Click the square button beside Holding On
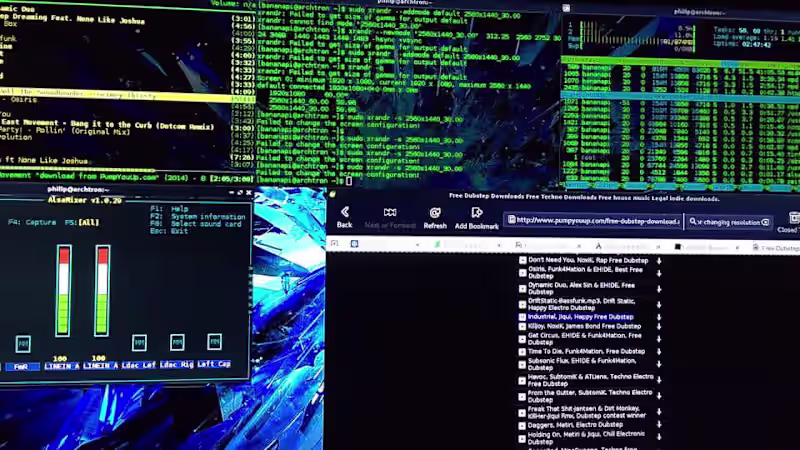Screen dimensions: 800x450 (x=522, y=438)
